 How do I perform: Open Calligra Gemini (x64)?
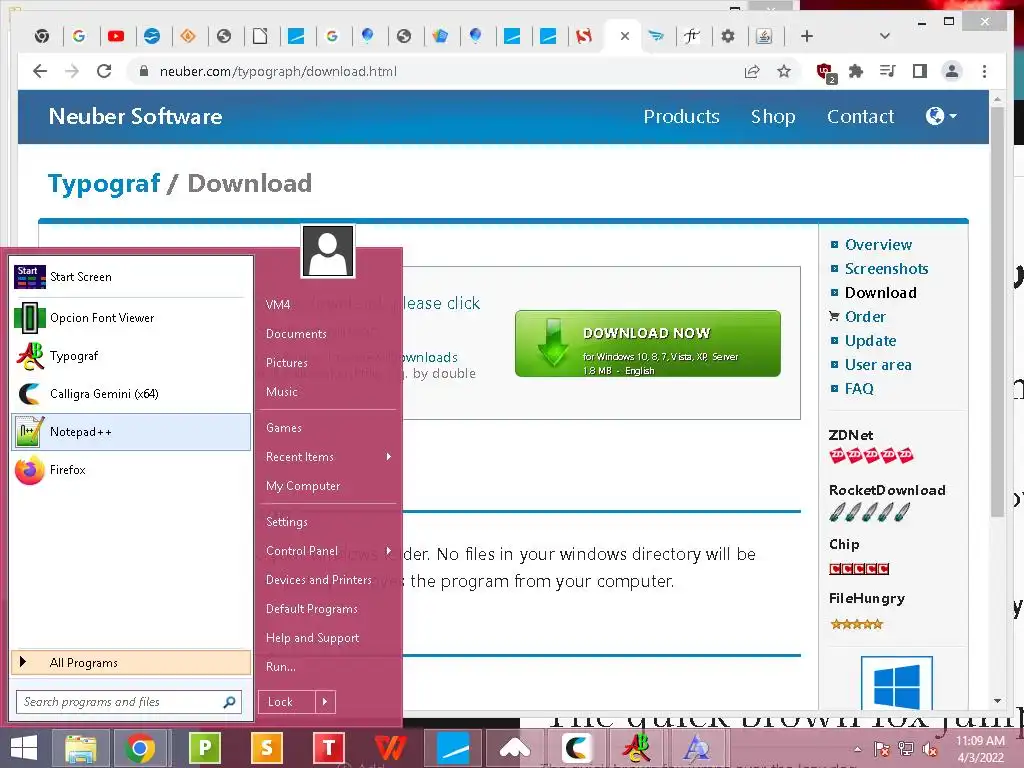coord(131,394)
